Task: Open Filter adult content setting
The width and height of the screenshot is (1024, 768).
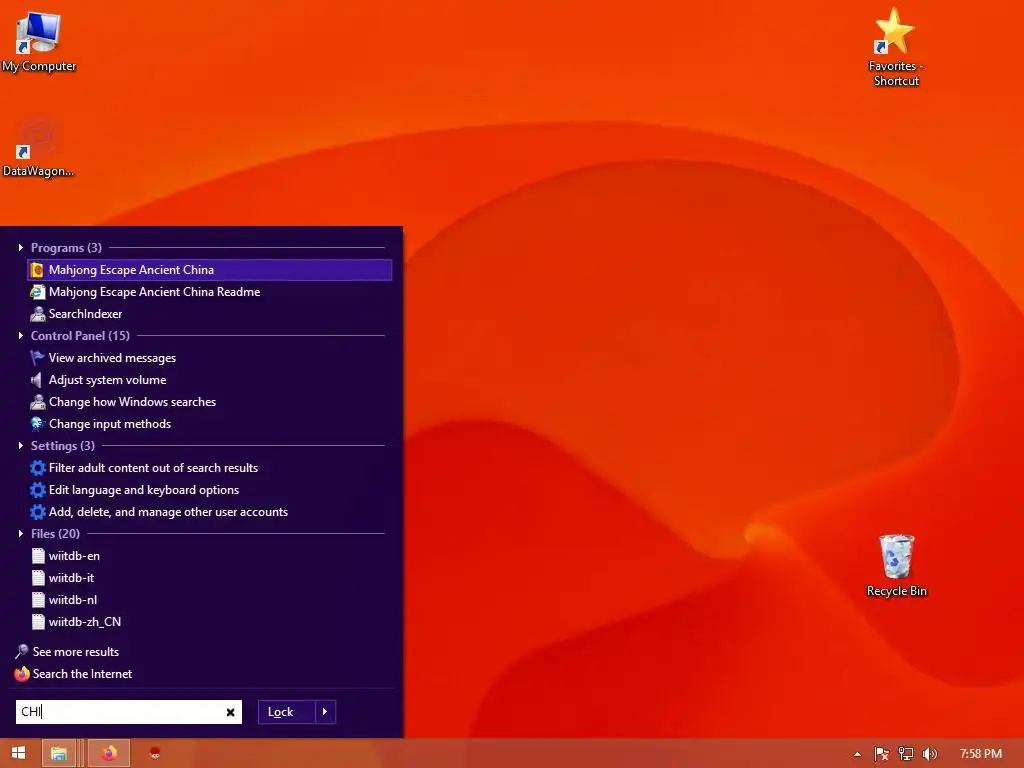Action: [210, 468]
